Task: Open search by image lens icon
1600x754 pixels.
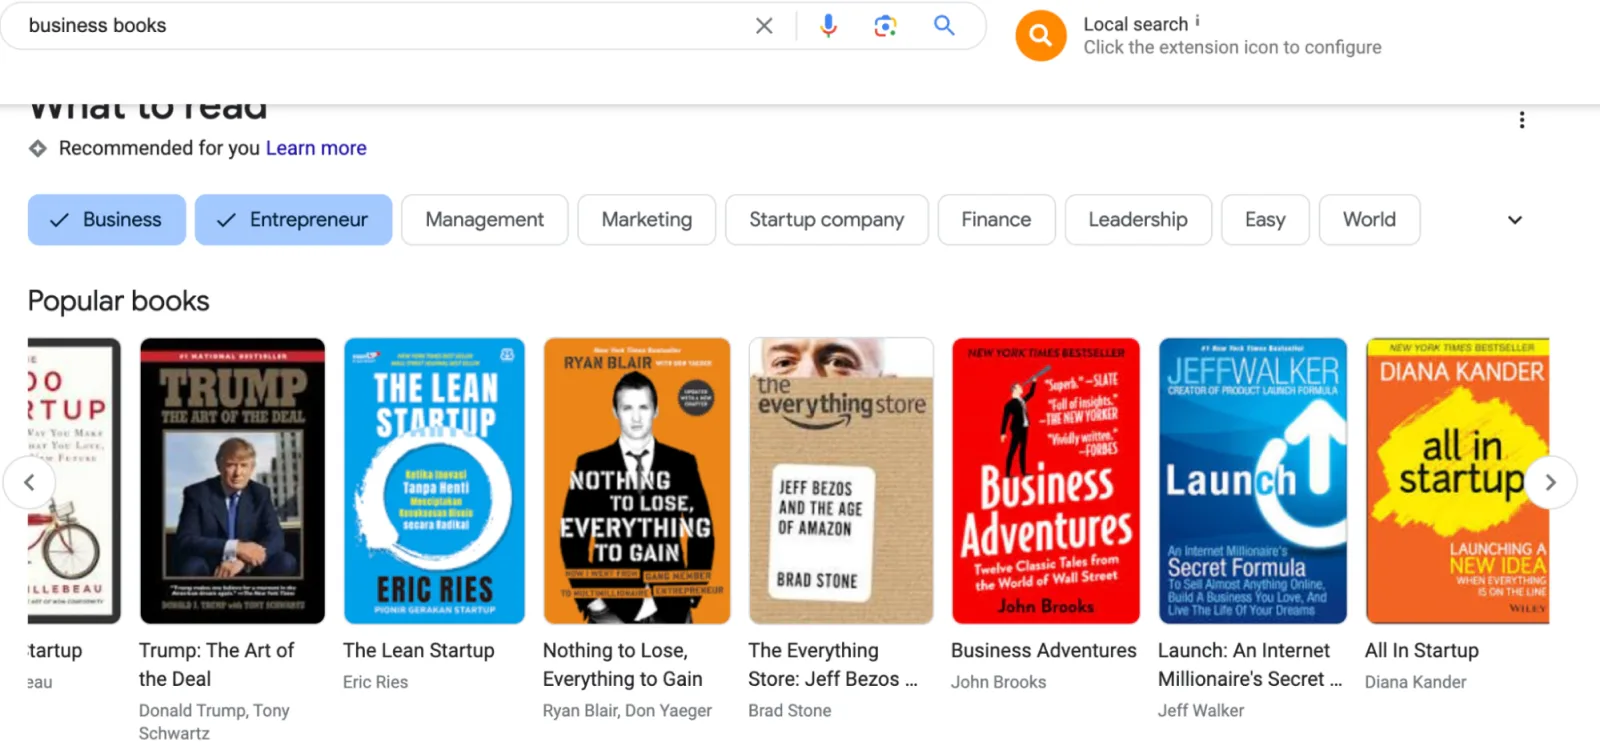Action: click(x=885, y=26)
